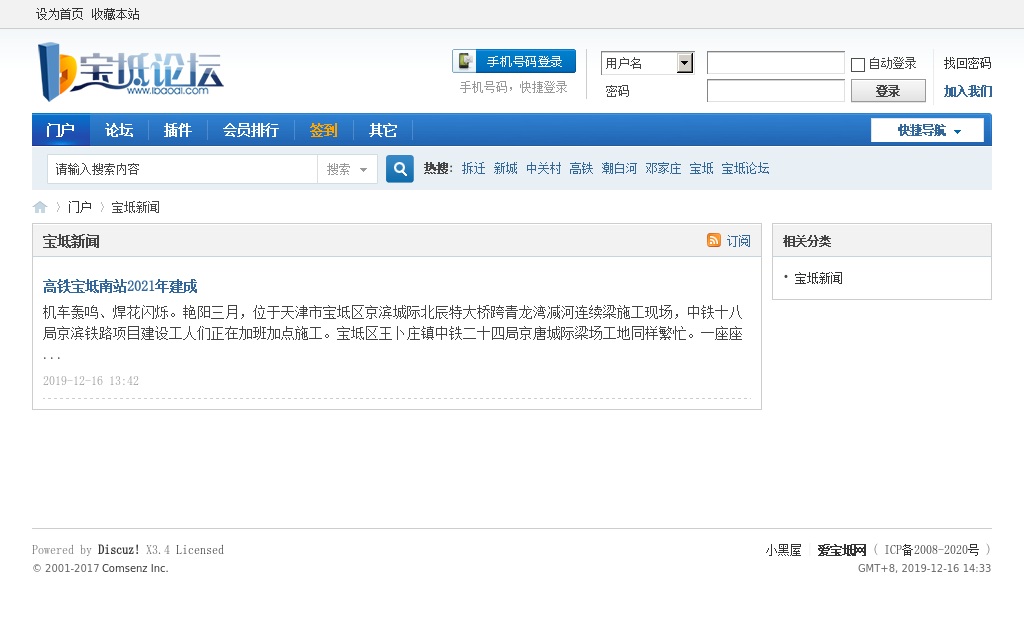Image resolution: width=1024 pixels, height=628 pixels.
Task: Click the 登录 button
Action: (888, 91)
